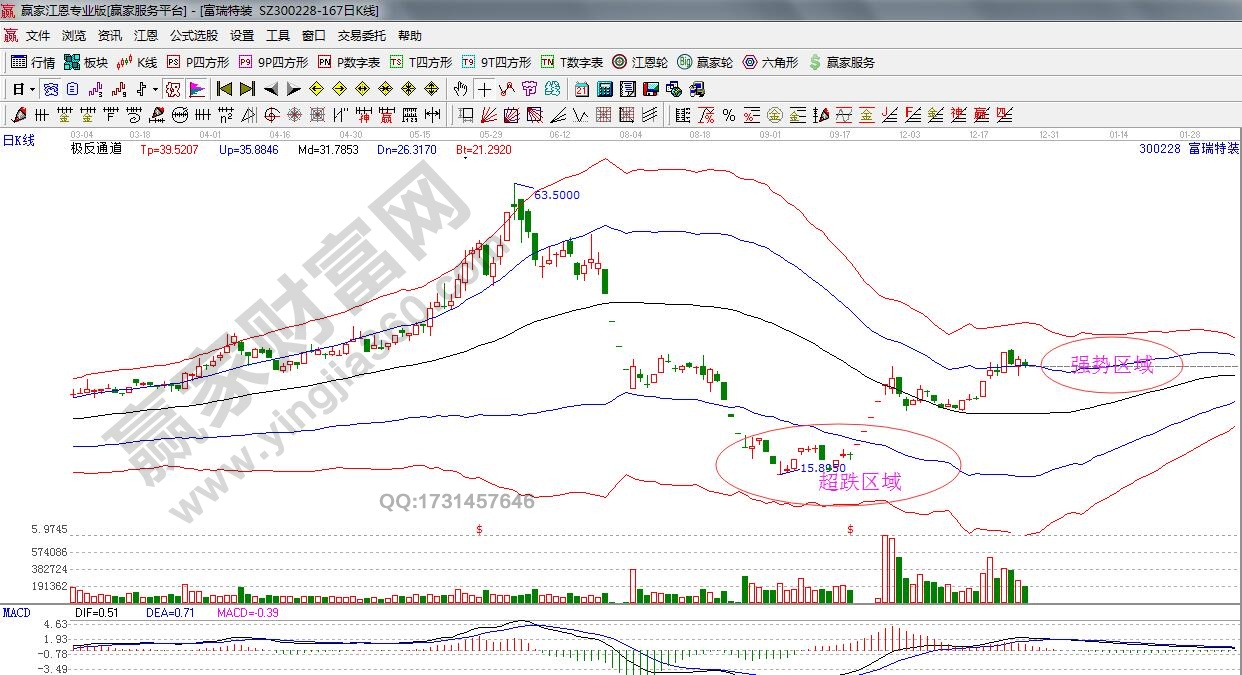Viewport: 1242px width, 675px height.
Task: Open the 公式选股 menu
Action: pyautogui.click(x=193, y=36)
